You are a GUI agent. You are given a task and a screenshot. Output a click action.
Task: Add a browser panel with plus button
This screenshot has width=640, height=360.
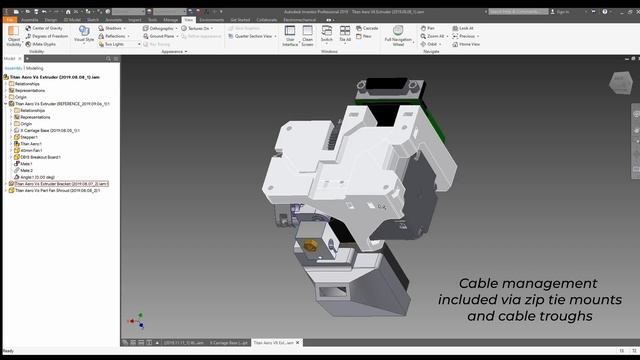pos(27,59)
